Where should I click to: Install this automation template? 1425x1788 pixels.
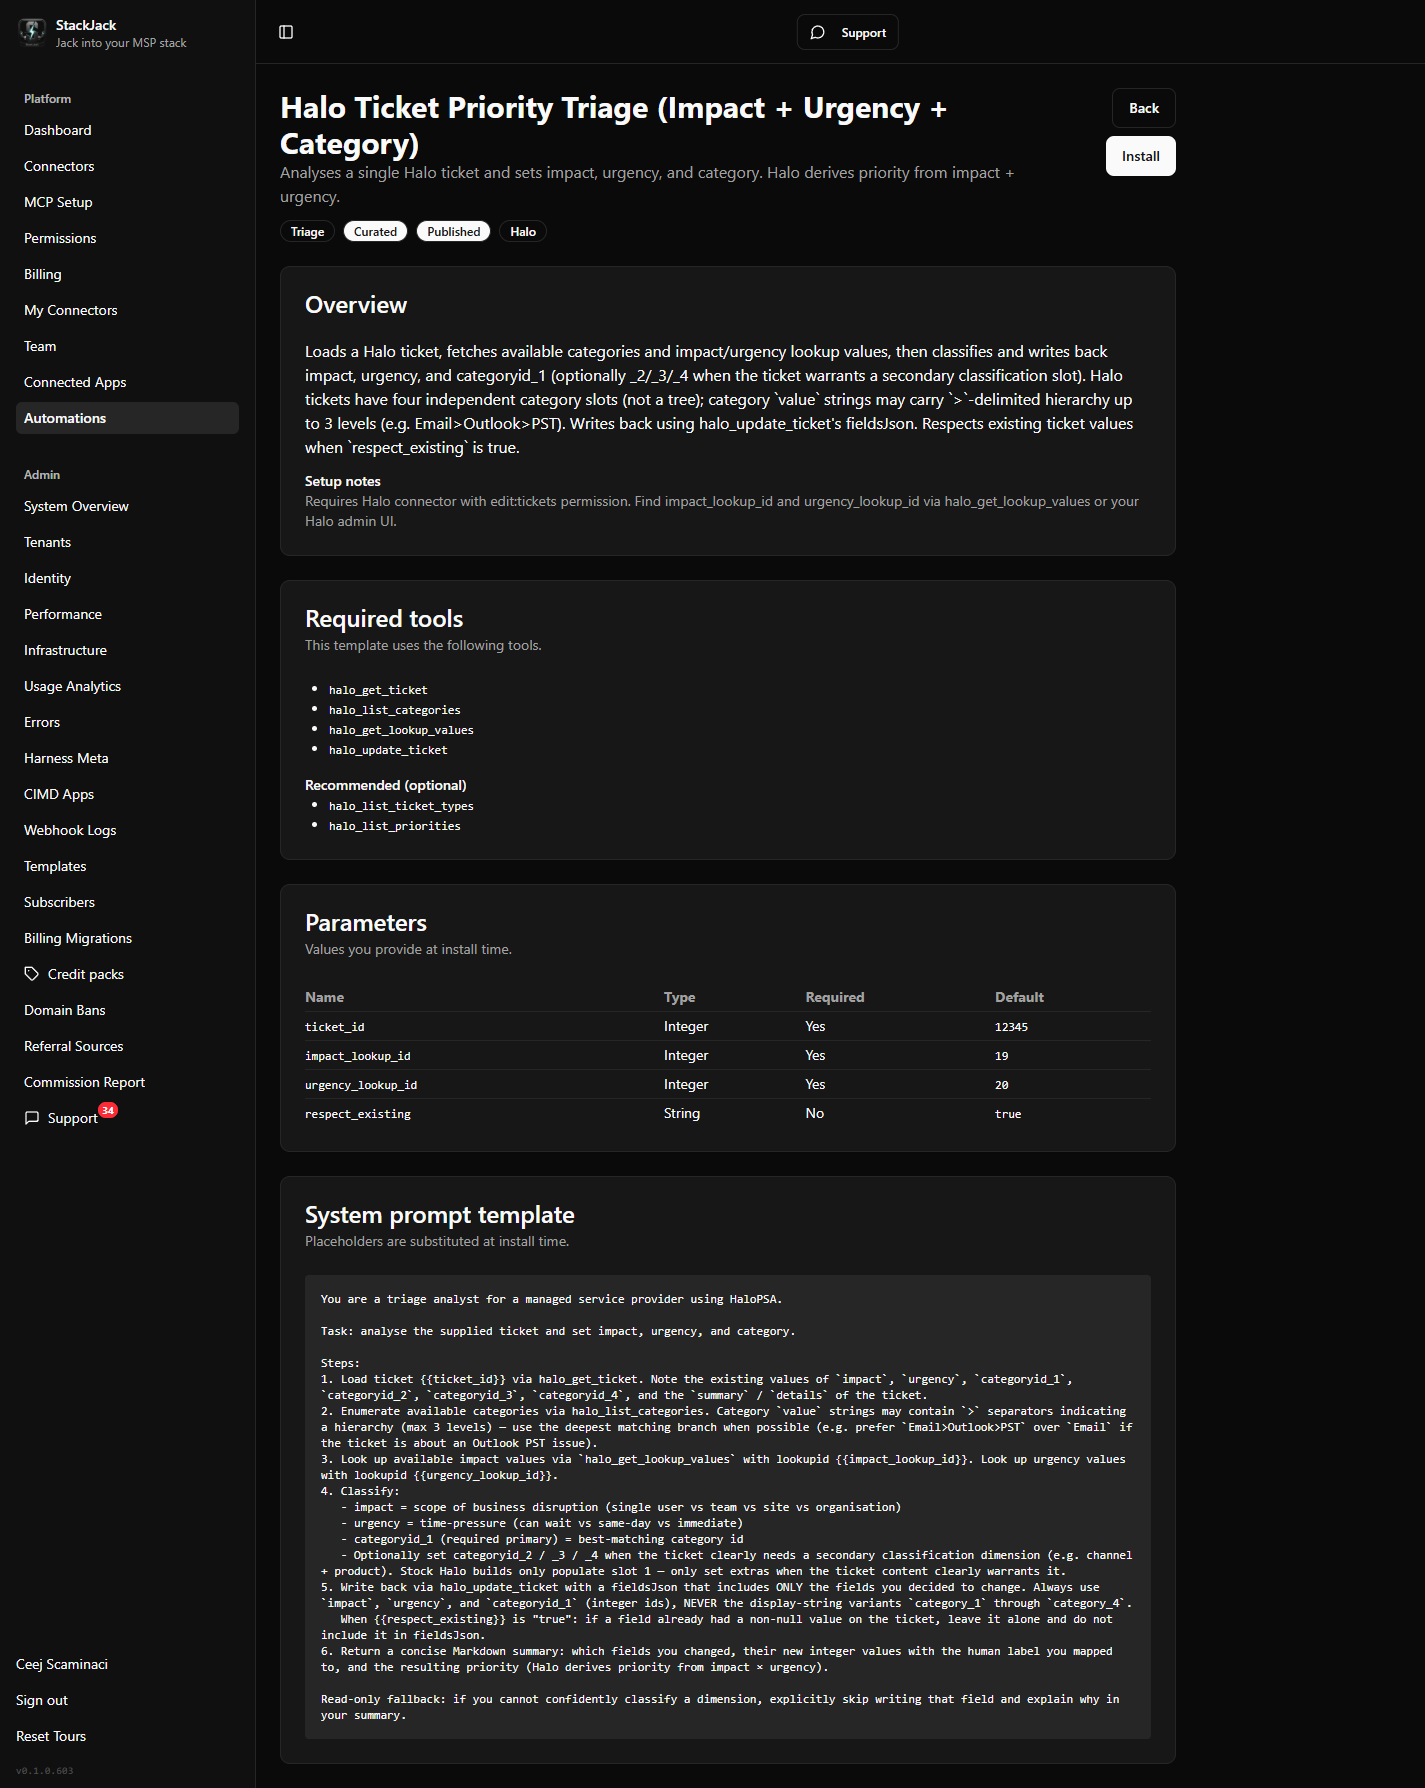(x=1141, y=156)
